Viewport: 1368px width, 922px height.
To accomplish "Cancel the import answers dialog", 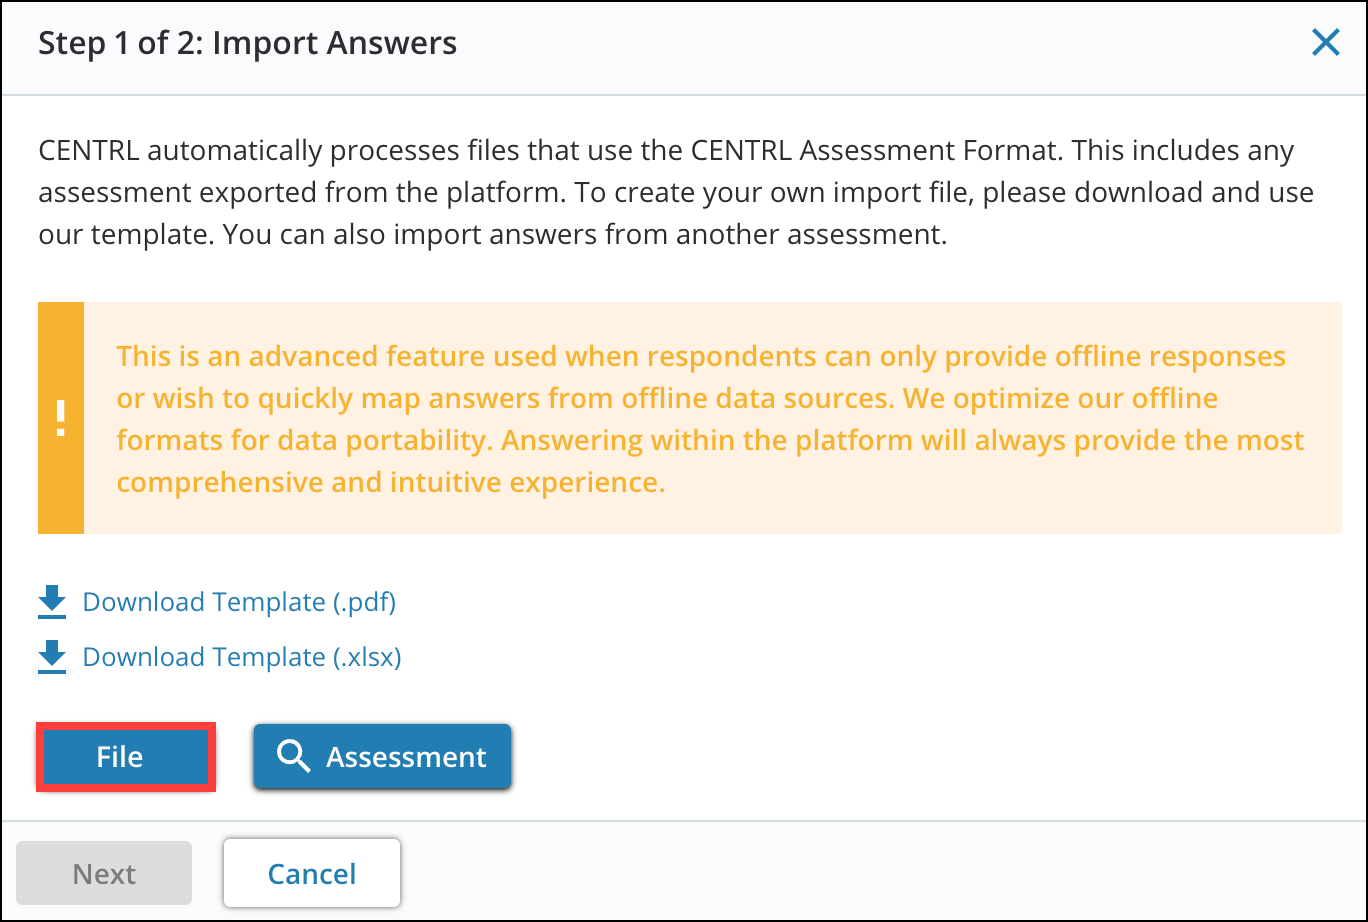I will pyautogui.click(x=312, y=873).
